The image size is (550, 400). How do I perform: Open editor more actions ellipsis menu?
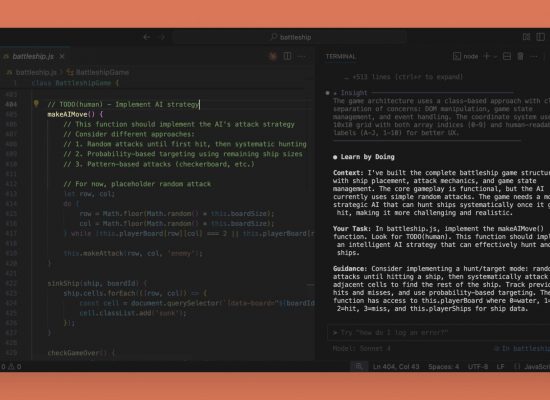[302, 56]
